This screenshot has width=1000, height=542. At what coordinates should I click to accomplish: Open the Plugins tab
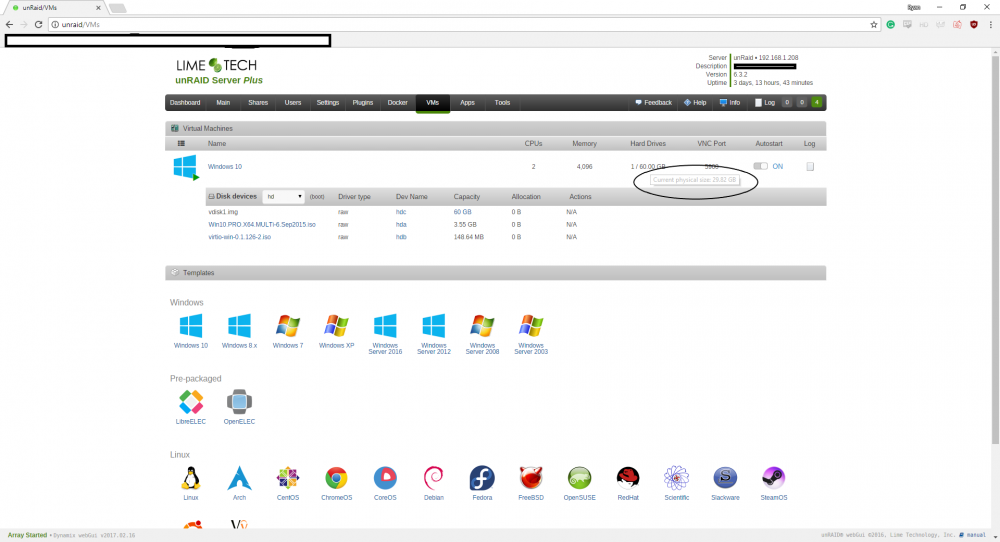click(x=363, y=103)
